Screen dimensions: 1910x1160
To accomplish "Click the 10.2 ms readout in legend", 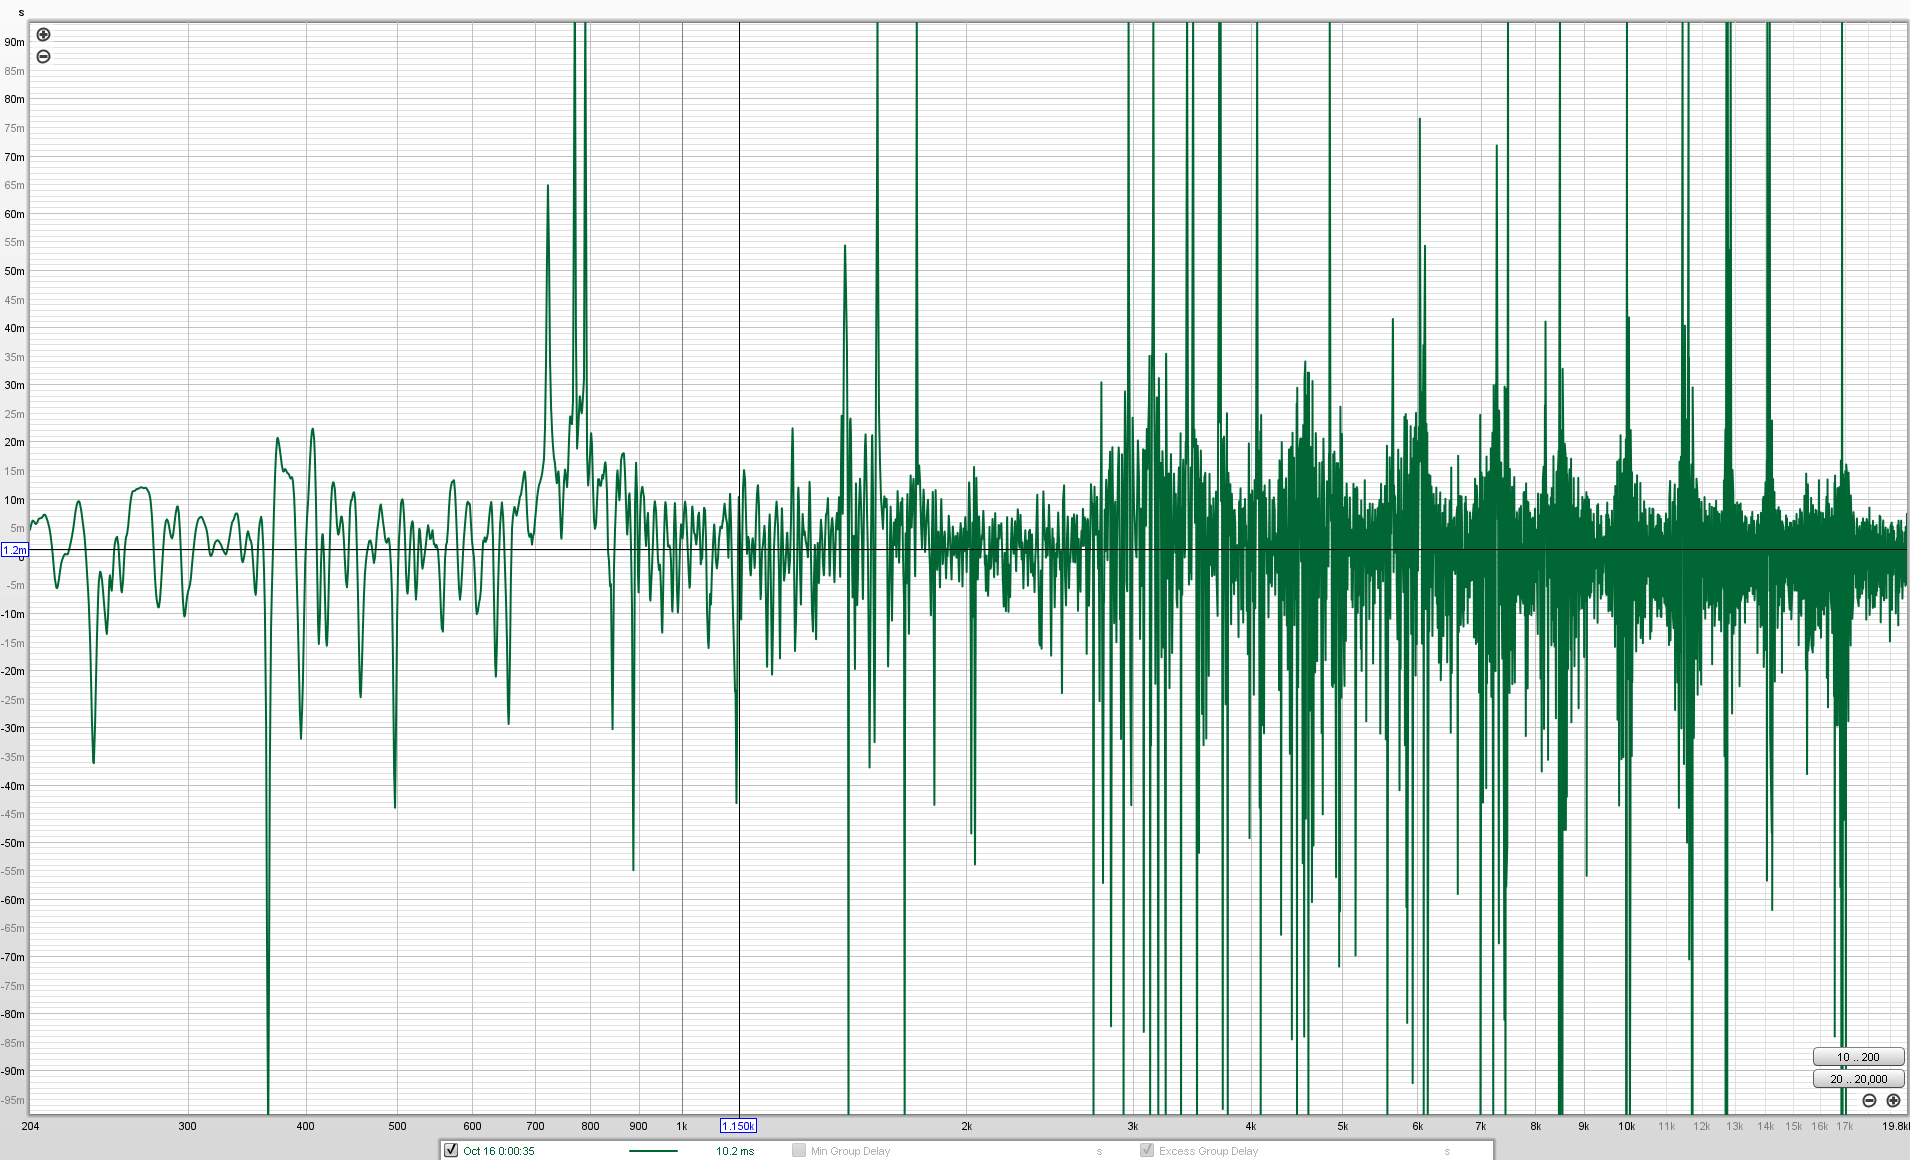I will pos(735,1151).
